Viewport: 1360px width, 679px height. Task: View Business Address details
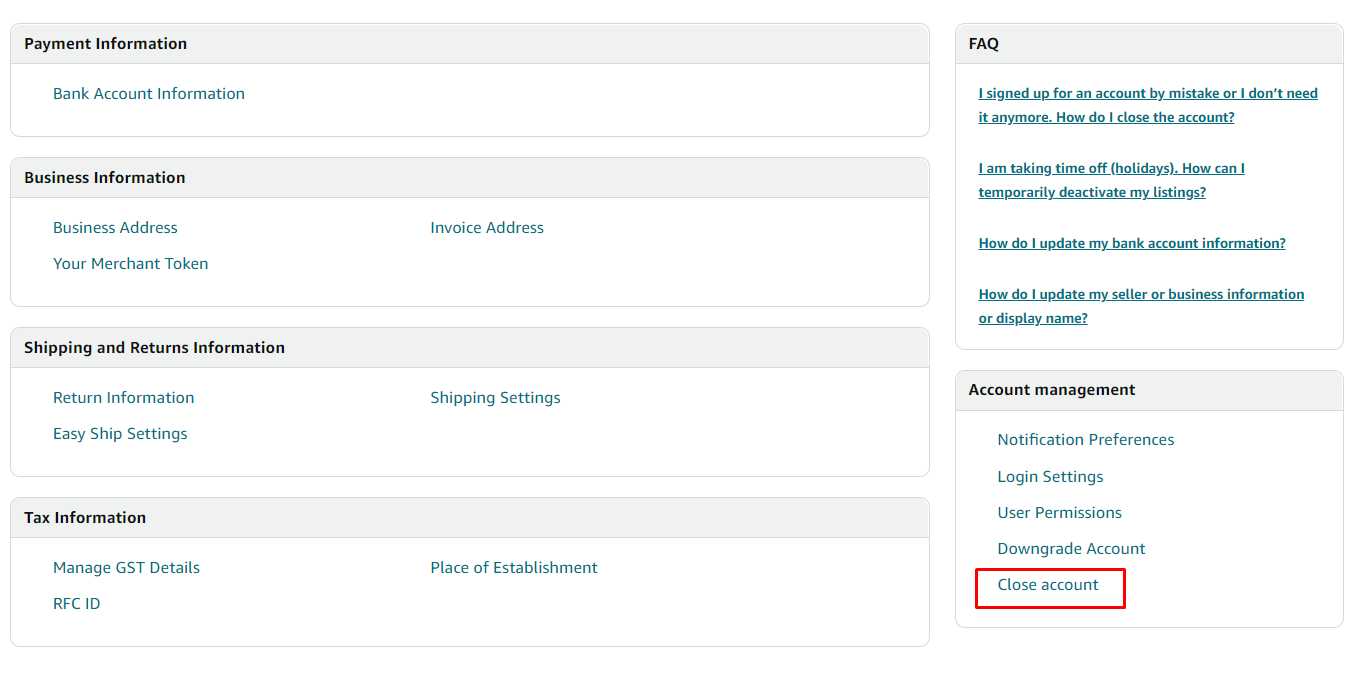click(x=115, y=227)
